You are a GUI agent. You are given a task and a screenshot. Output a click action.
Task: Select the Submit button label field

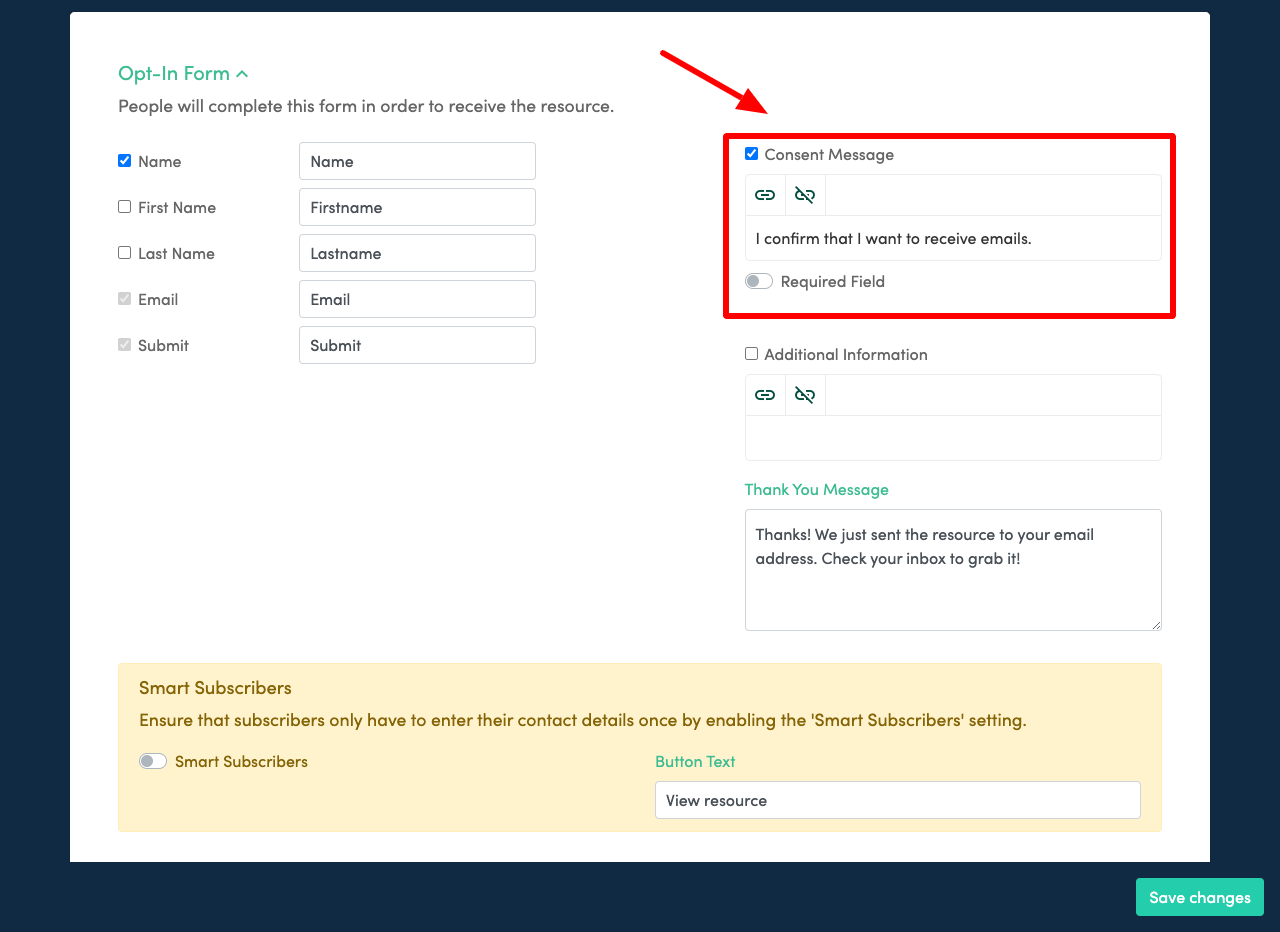pos(417,345)
